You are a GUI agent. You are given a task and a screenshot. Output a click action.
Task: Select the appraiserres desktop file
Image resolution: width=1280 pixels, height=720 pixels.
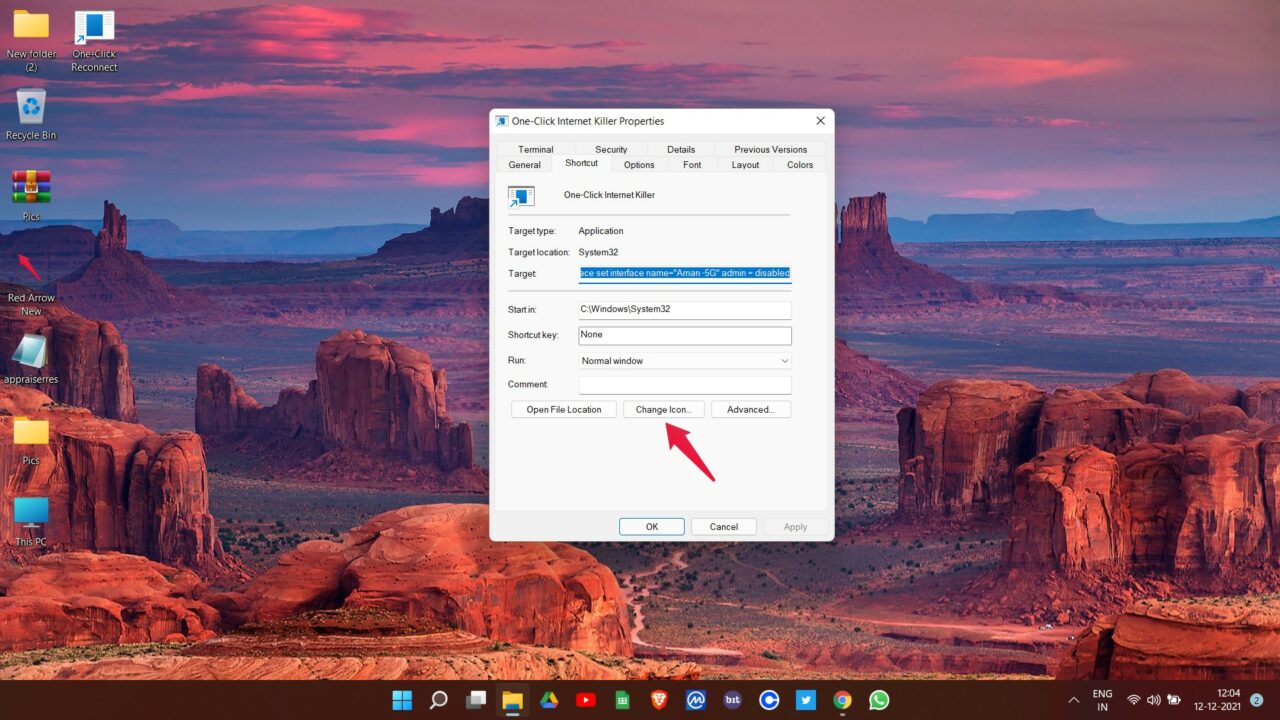click(31, 359)
